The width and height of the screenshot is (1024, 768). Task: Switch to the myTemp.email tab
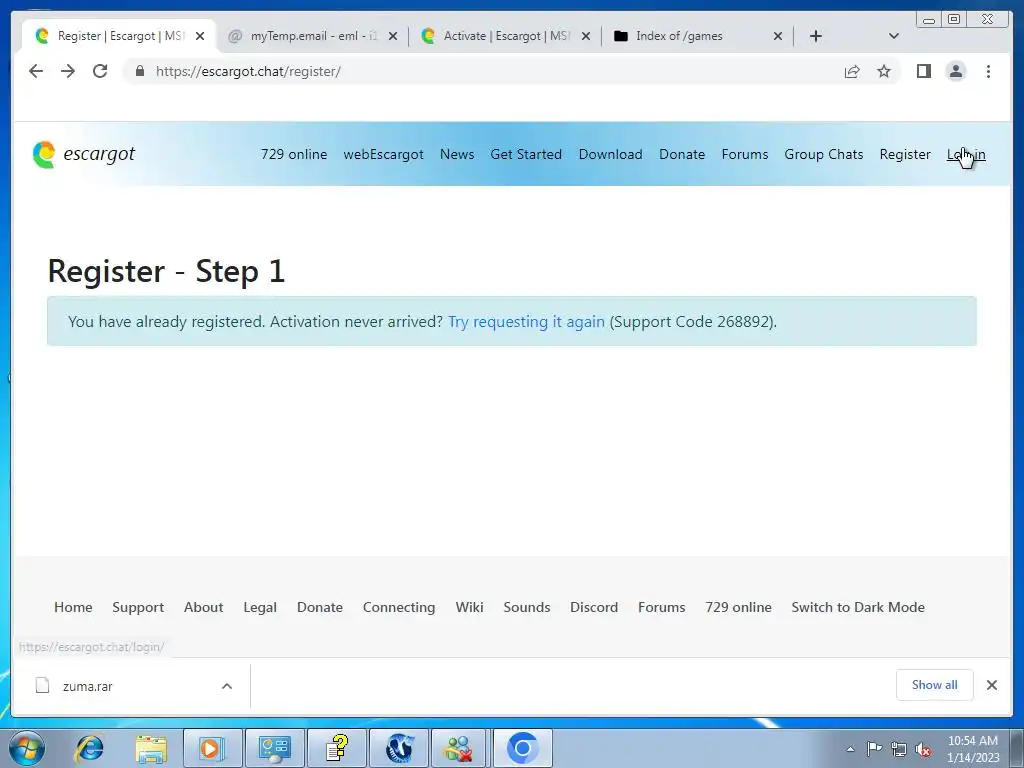tap(312, 36)
